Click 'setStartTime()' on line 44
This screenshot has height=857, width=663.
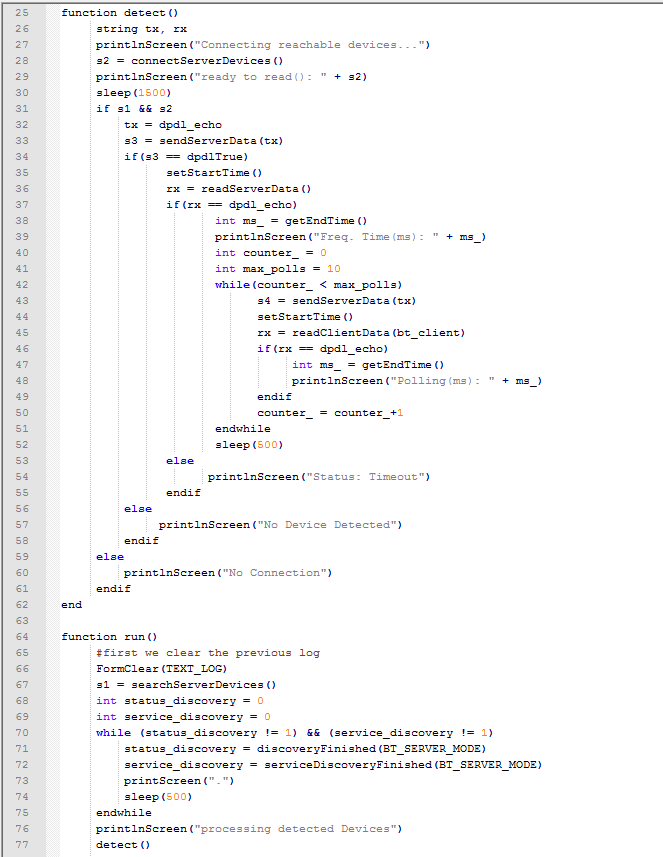point(305,317)
